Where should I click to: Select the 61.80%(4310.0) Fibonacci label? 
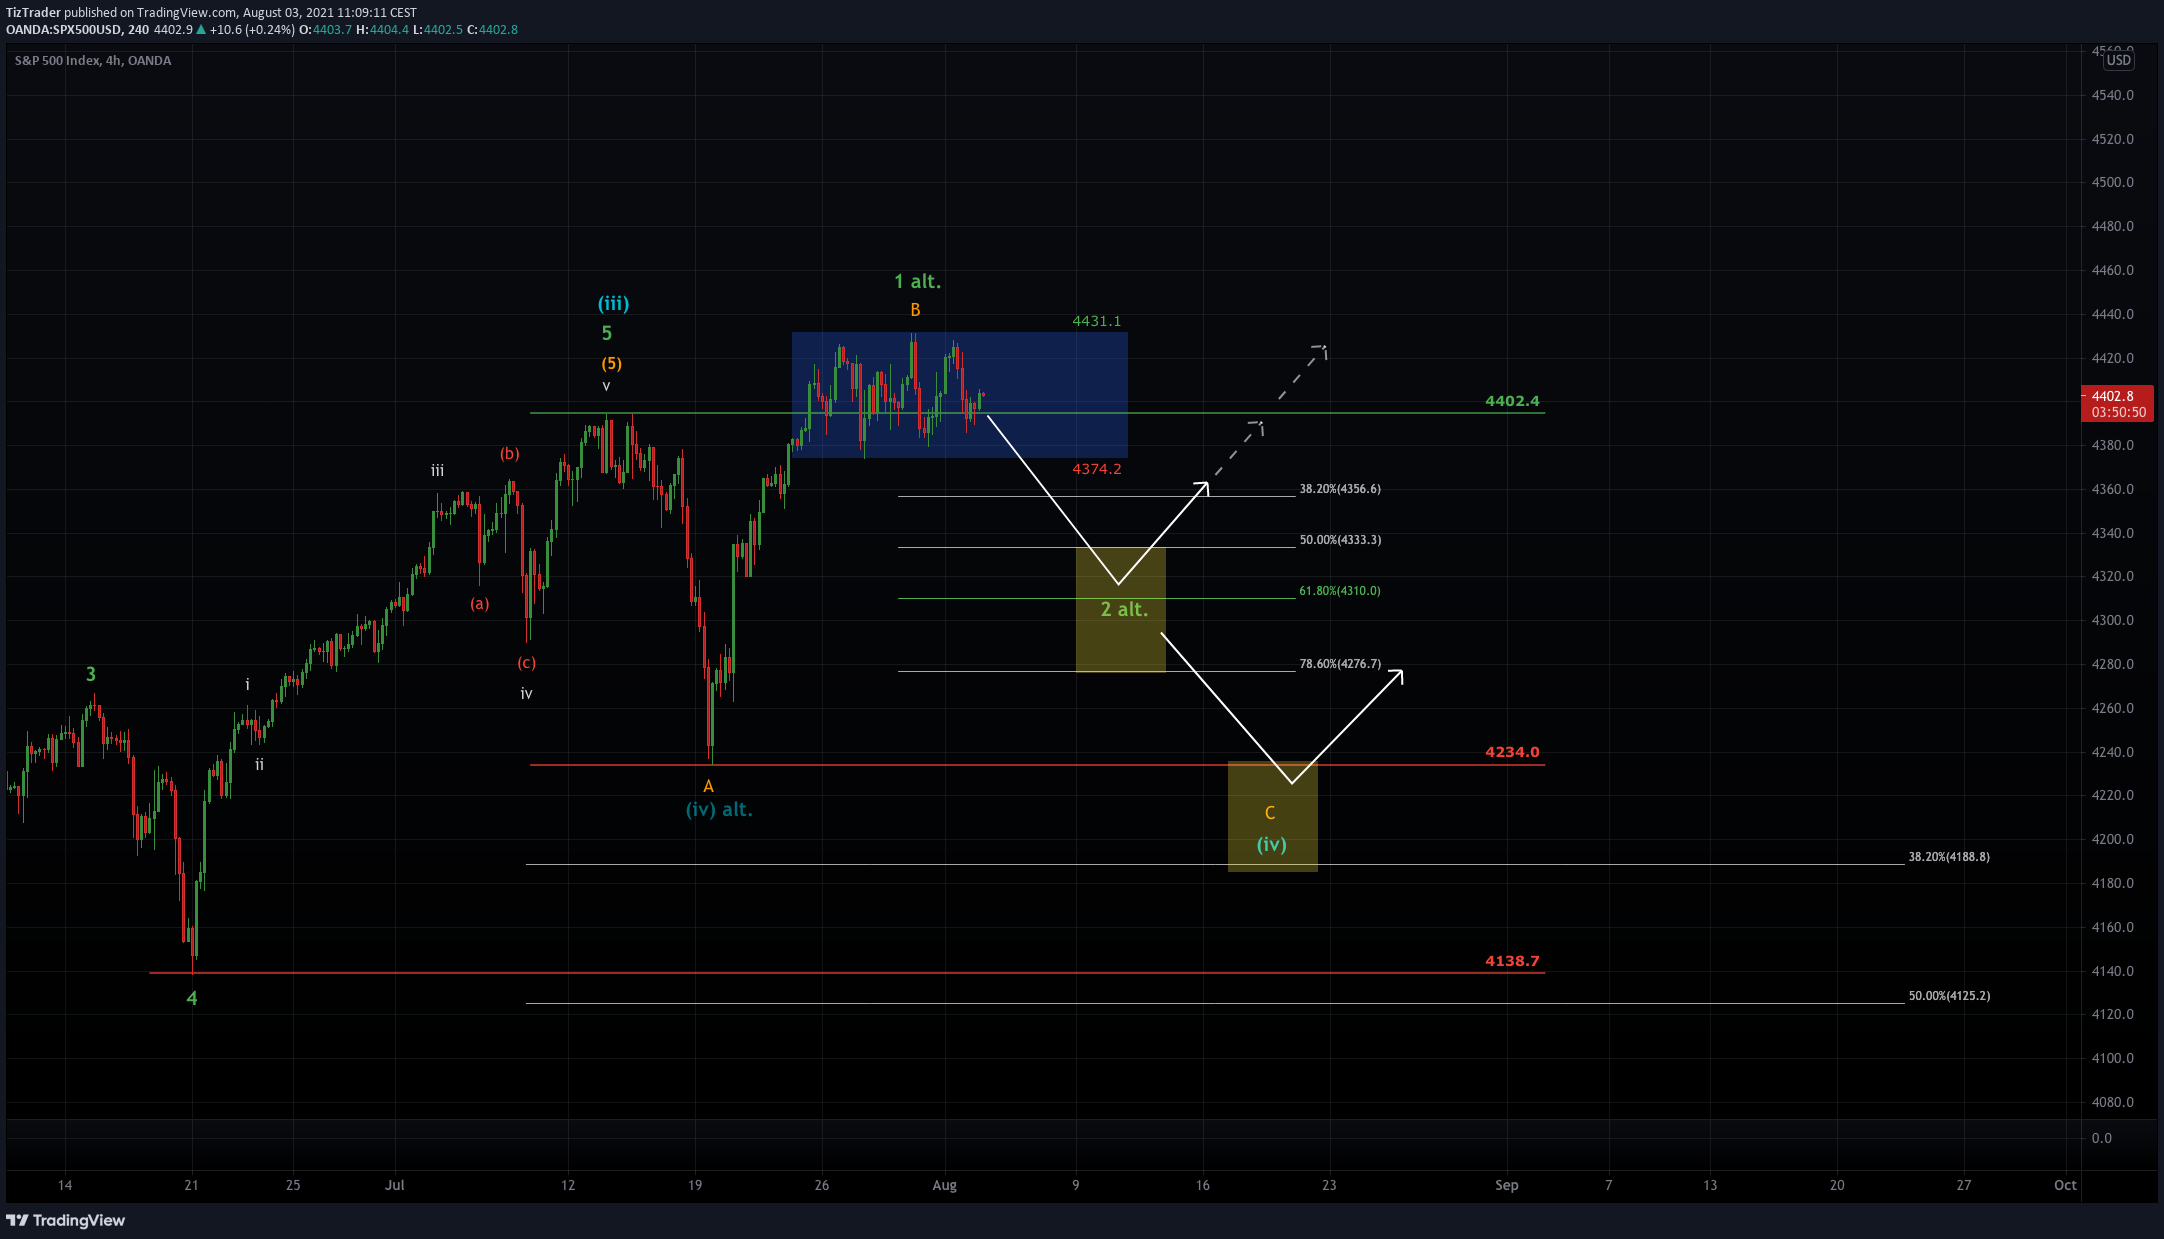tap(1340, 591)
